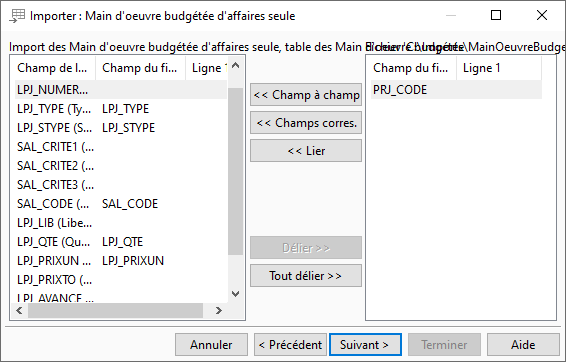
Task: Open help with the Aide button
Action: (x=523, y=345)
